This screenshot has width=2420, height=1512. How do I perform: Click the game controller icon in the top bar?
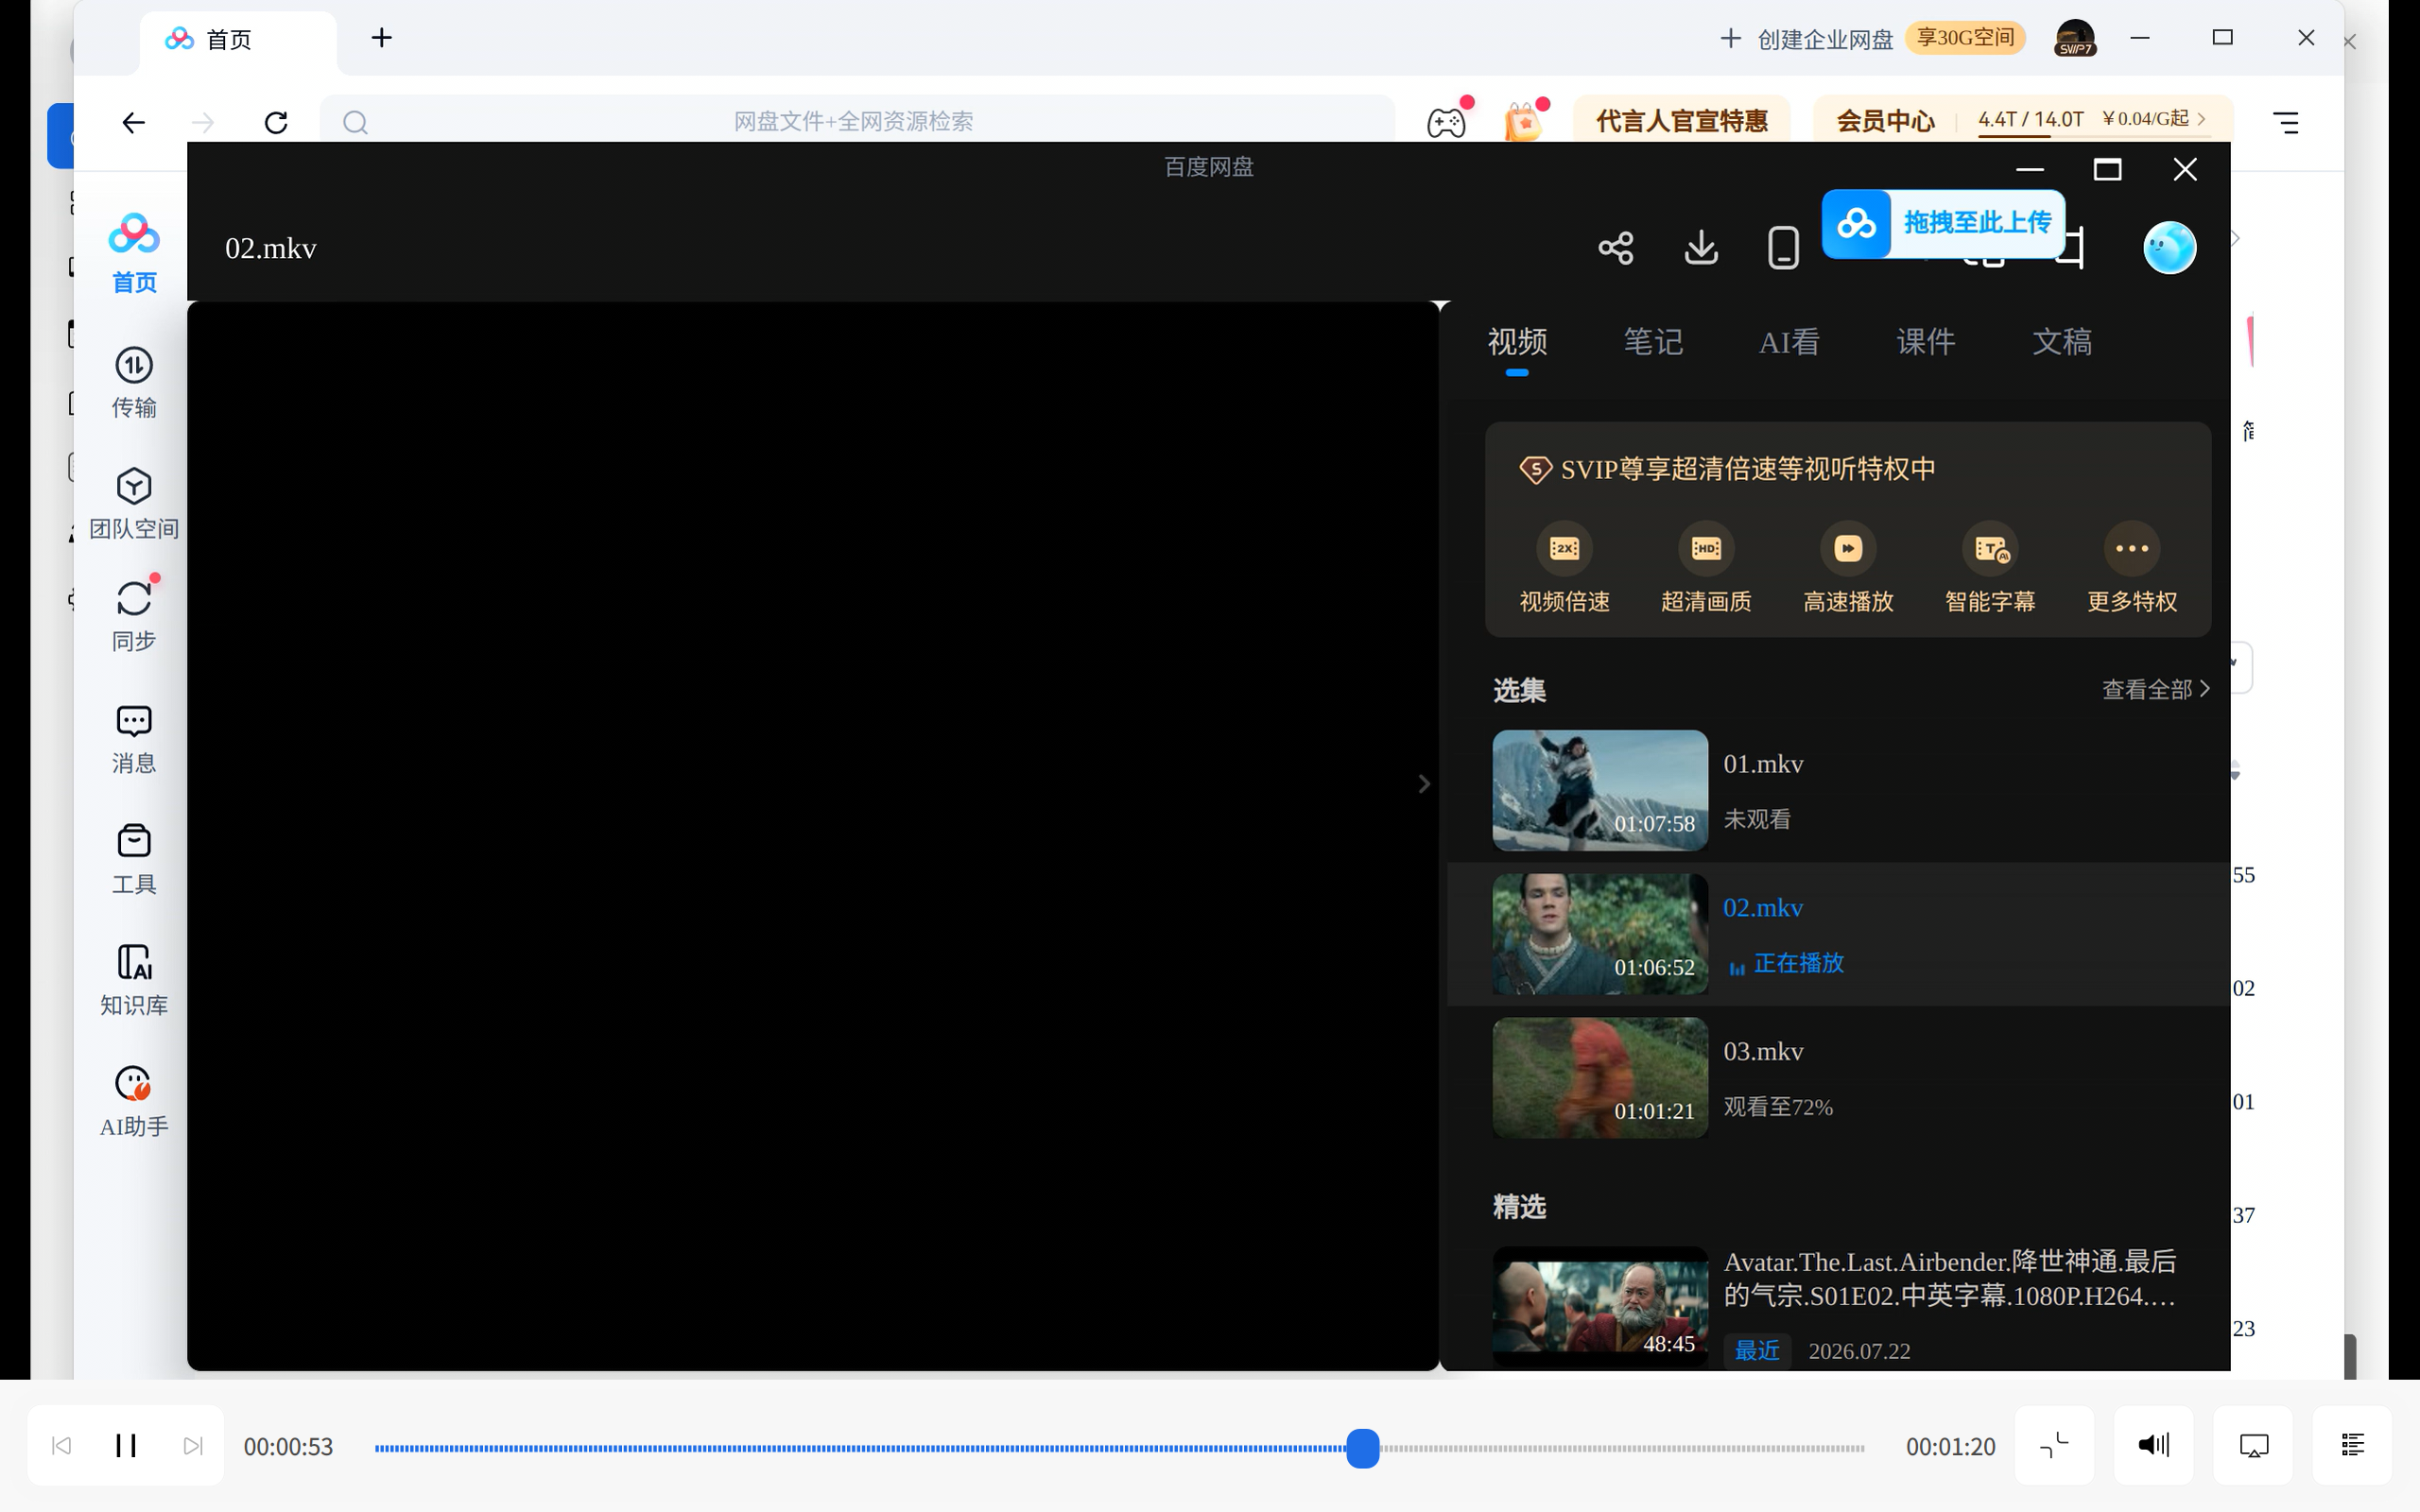[1446, 122]
